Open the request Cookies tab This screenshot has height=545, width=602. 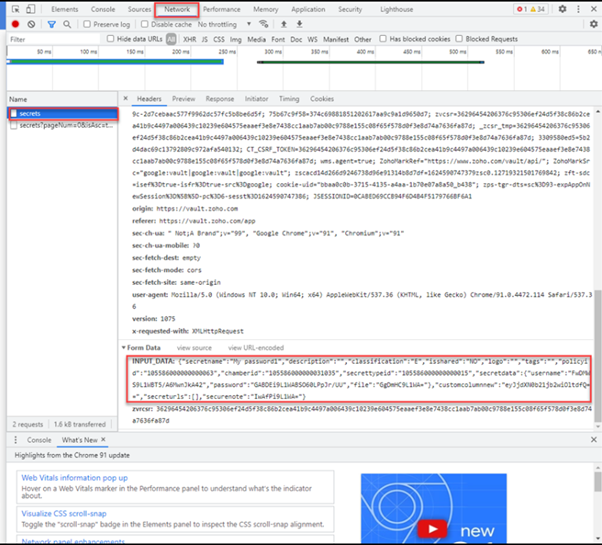pos(322,99)
